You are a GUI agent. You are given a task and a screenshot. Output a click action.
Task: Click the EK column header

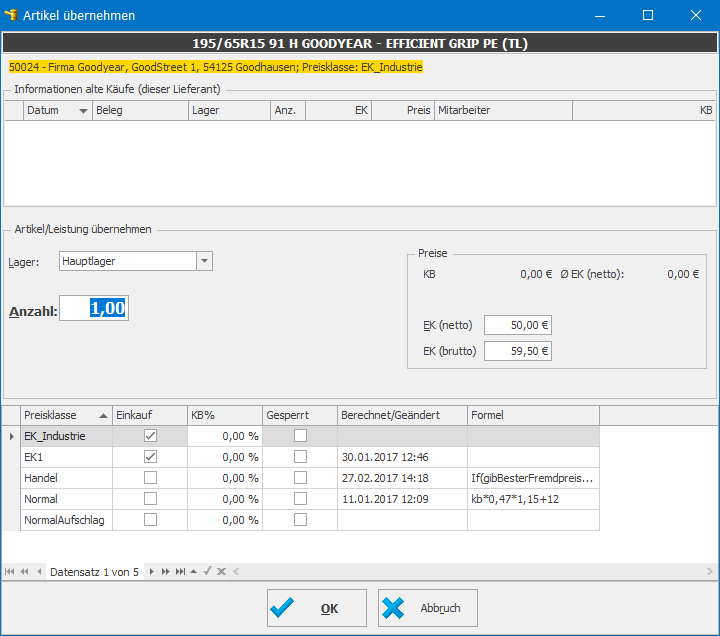click(x=338, y=110)
